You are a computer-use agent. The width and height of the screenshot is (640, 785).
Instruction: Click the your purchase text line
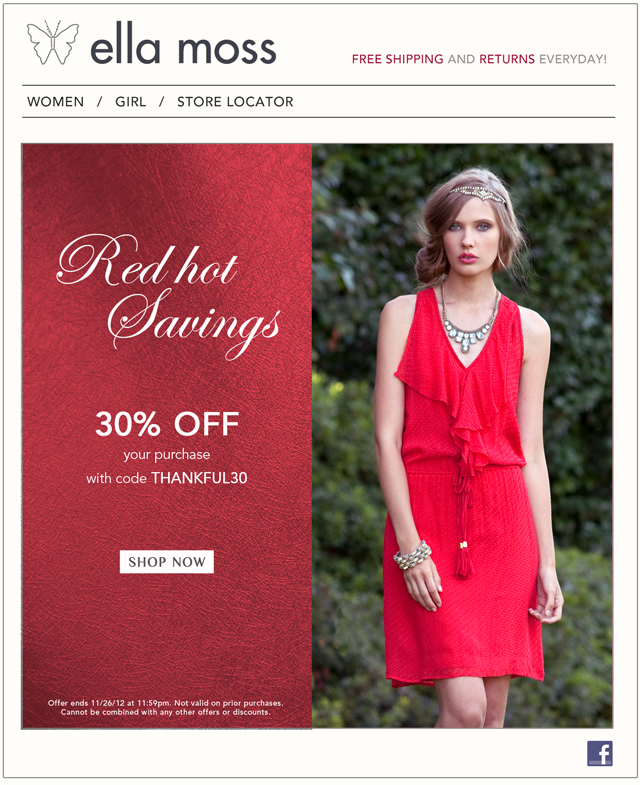coord(167,455)
